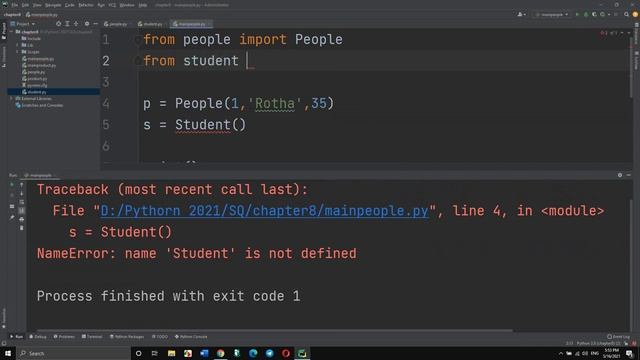Toggle scroll to end in Run console
Screen dimensions: 640x360
tap(22, 211)
